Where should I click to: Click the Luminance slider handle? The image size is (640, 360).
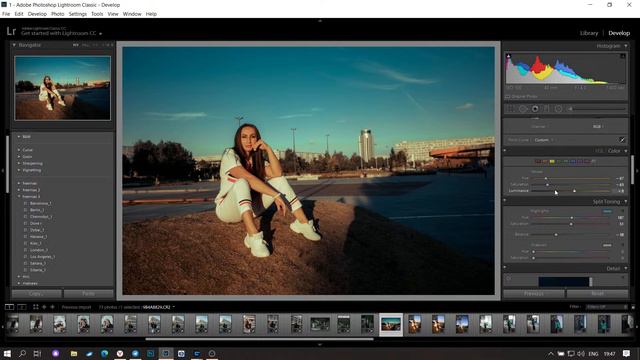[574, 191]
